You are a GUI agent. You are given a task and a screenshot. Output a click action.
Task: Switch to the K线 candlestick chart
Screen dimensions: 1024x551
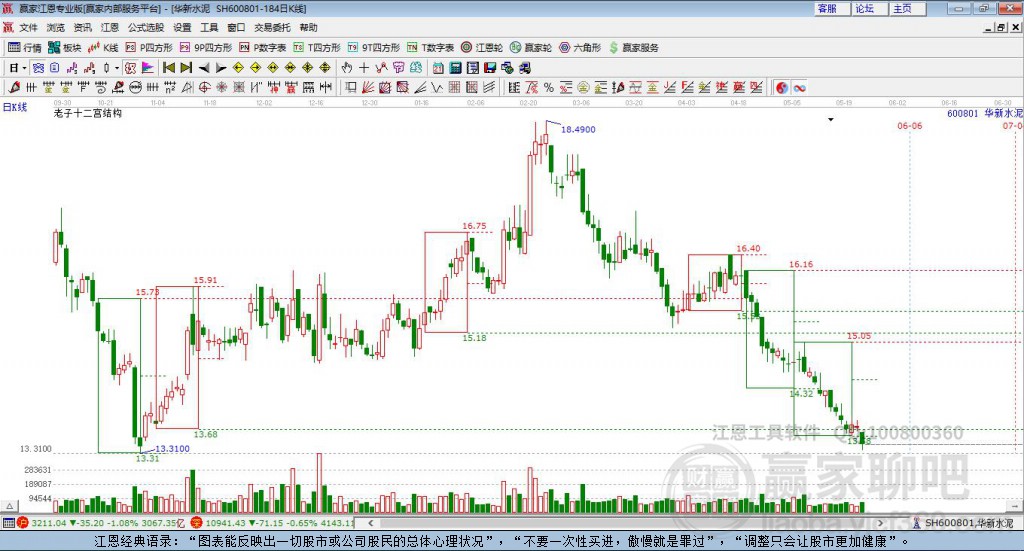click(103, 48)
